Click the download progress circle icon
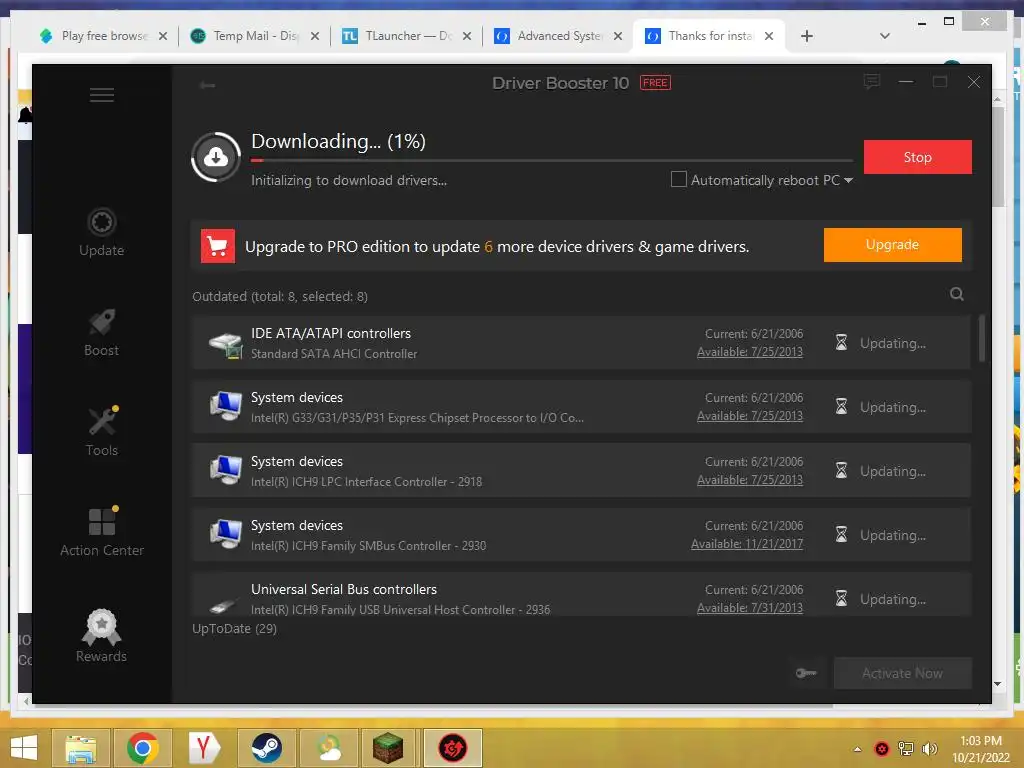Screen dimensions: 1024x768 [x=216, y=157]
